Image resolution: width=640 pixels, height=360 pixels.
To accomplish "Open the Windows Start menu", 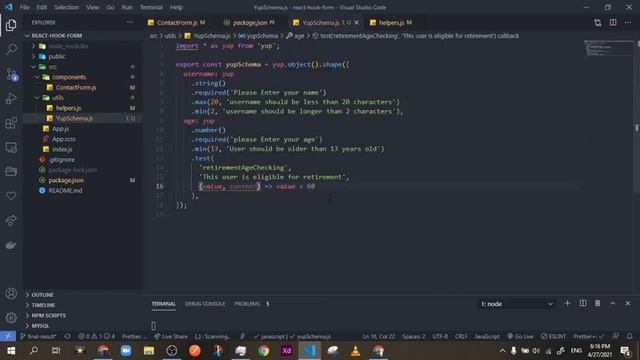I will coord(11,351).
